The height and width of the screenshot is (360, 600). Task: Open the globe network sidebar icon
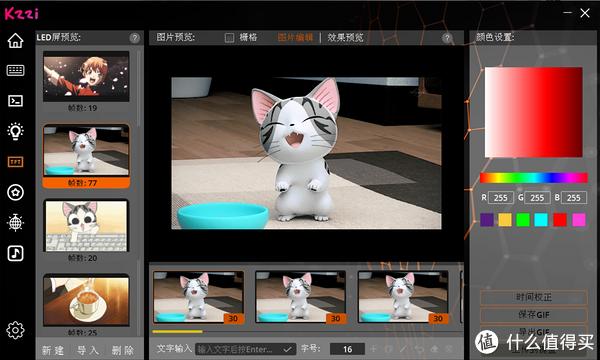tap(15, 222)
